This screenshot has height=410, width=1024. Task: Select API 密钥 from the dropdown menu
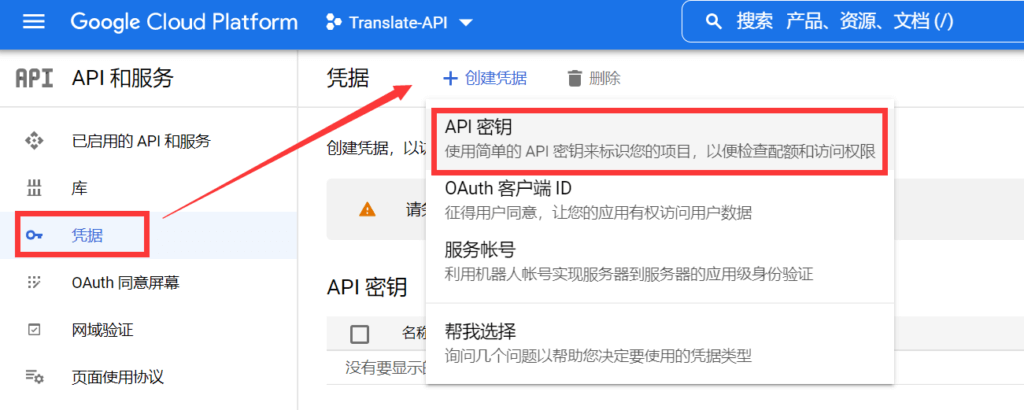660,141
